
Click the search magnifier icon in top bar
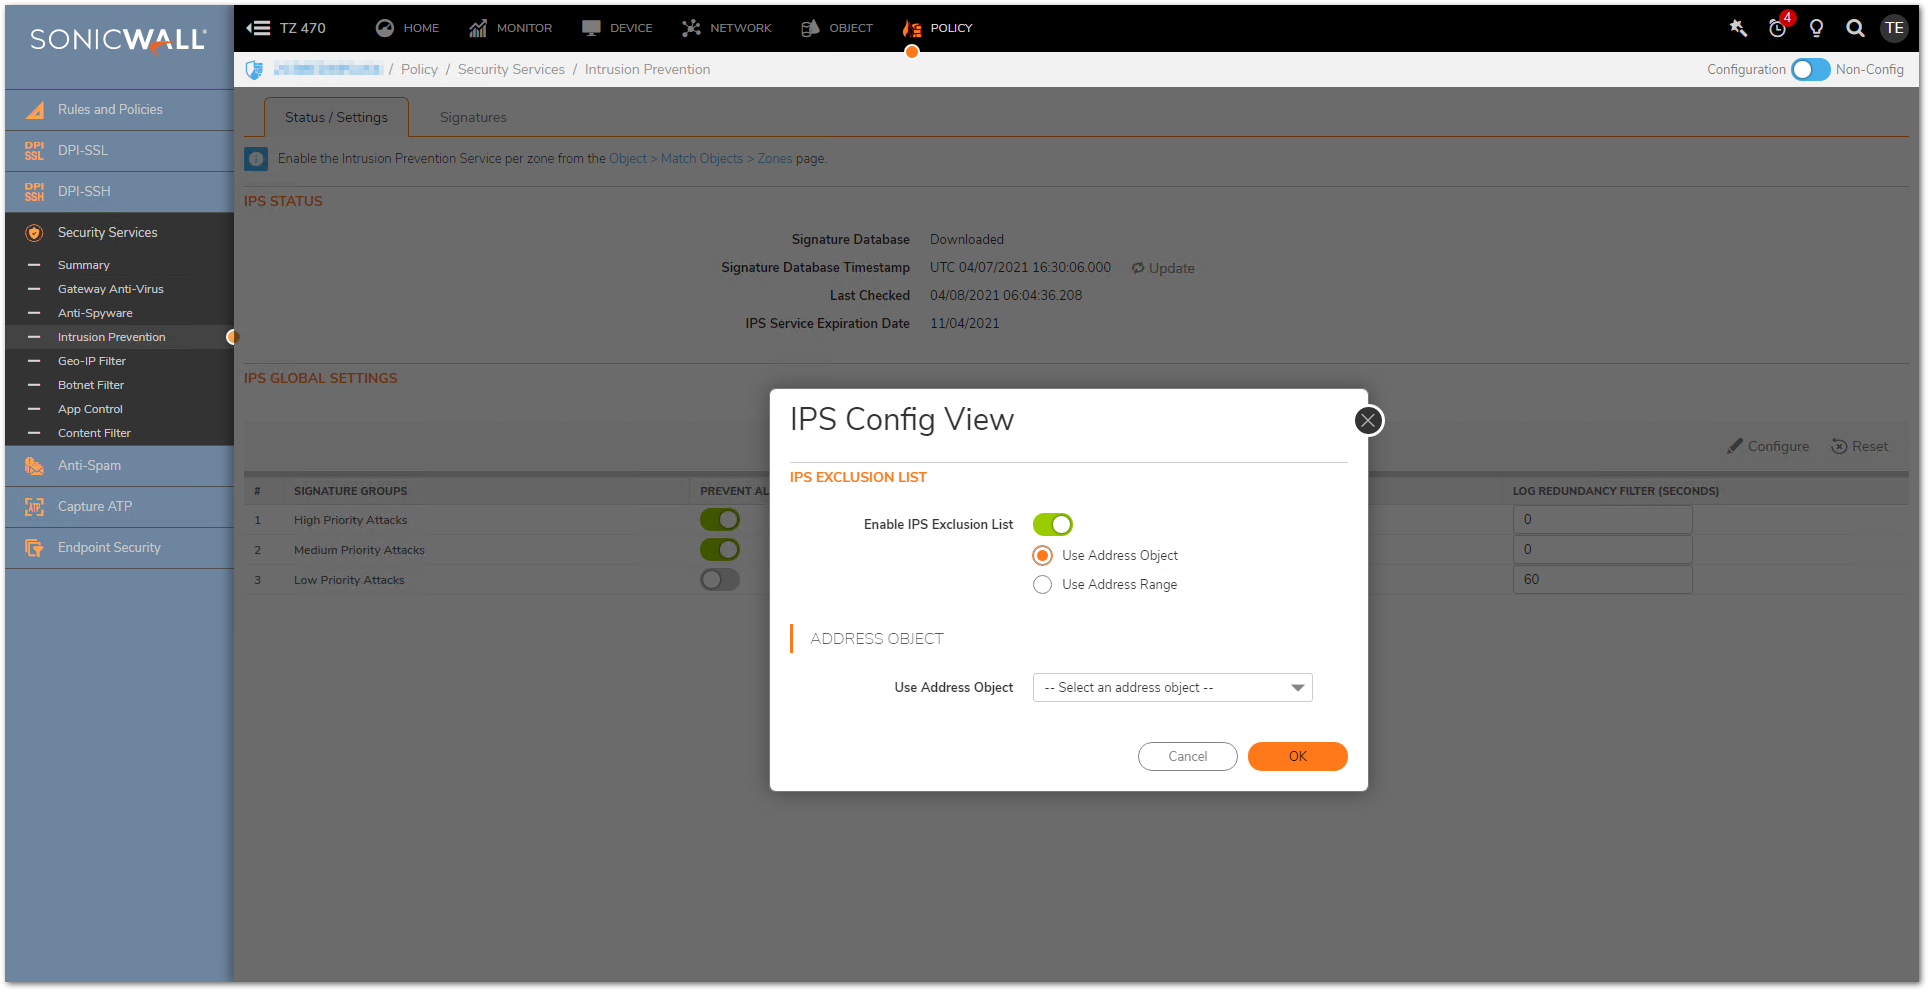click(1855, 28)
